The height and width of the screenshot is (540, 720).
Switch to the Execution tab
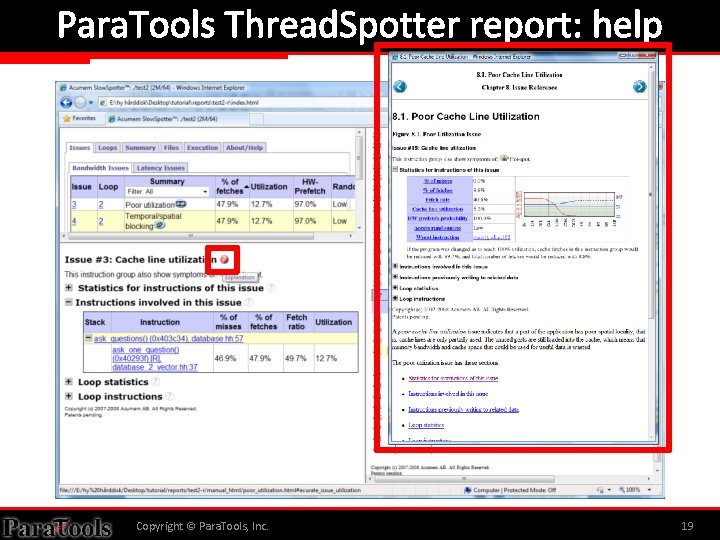click(x=202, y=148)
